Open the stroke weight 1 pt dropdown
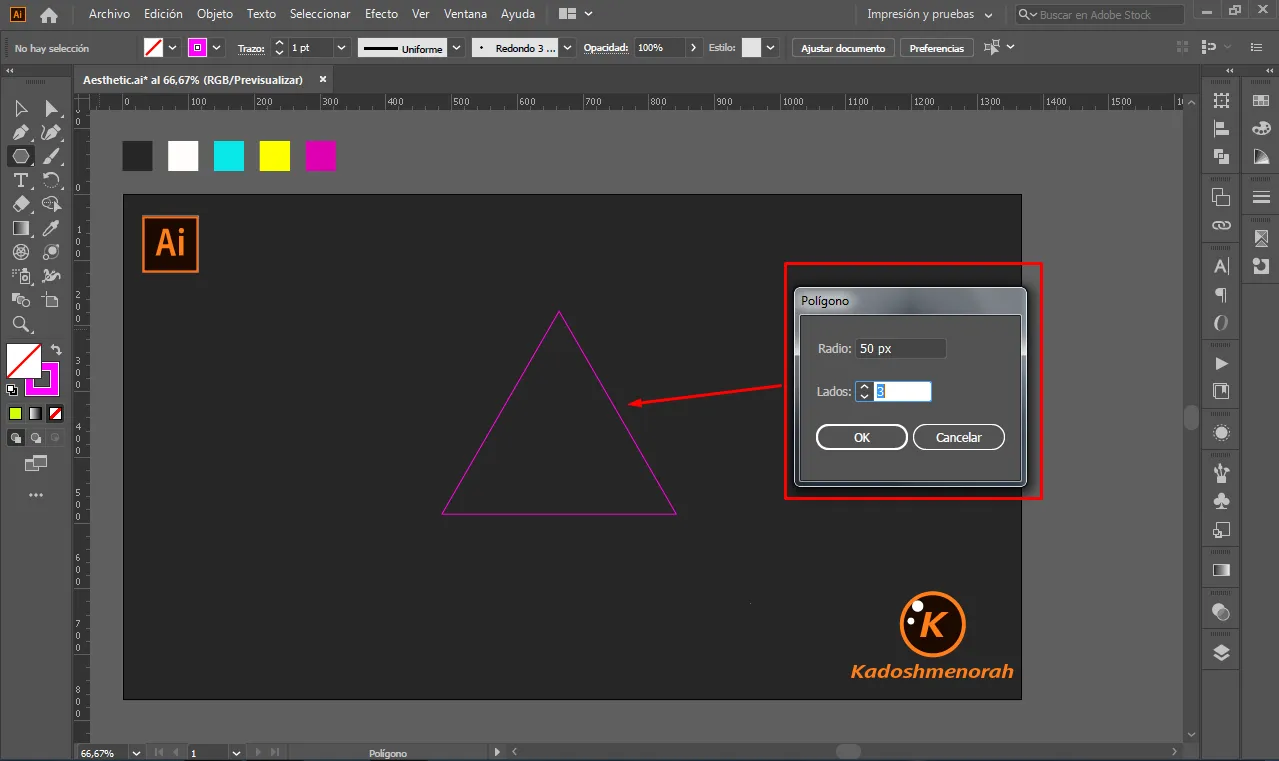The width and height of the screenshot is (1279, 761). point(341,48)
